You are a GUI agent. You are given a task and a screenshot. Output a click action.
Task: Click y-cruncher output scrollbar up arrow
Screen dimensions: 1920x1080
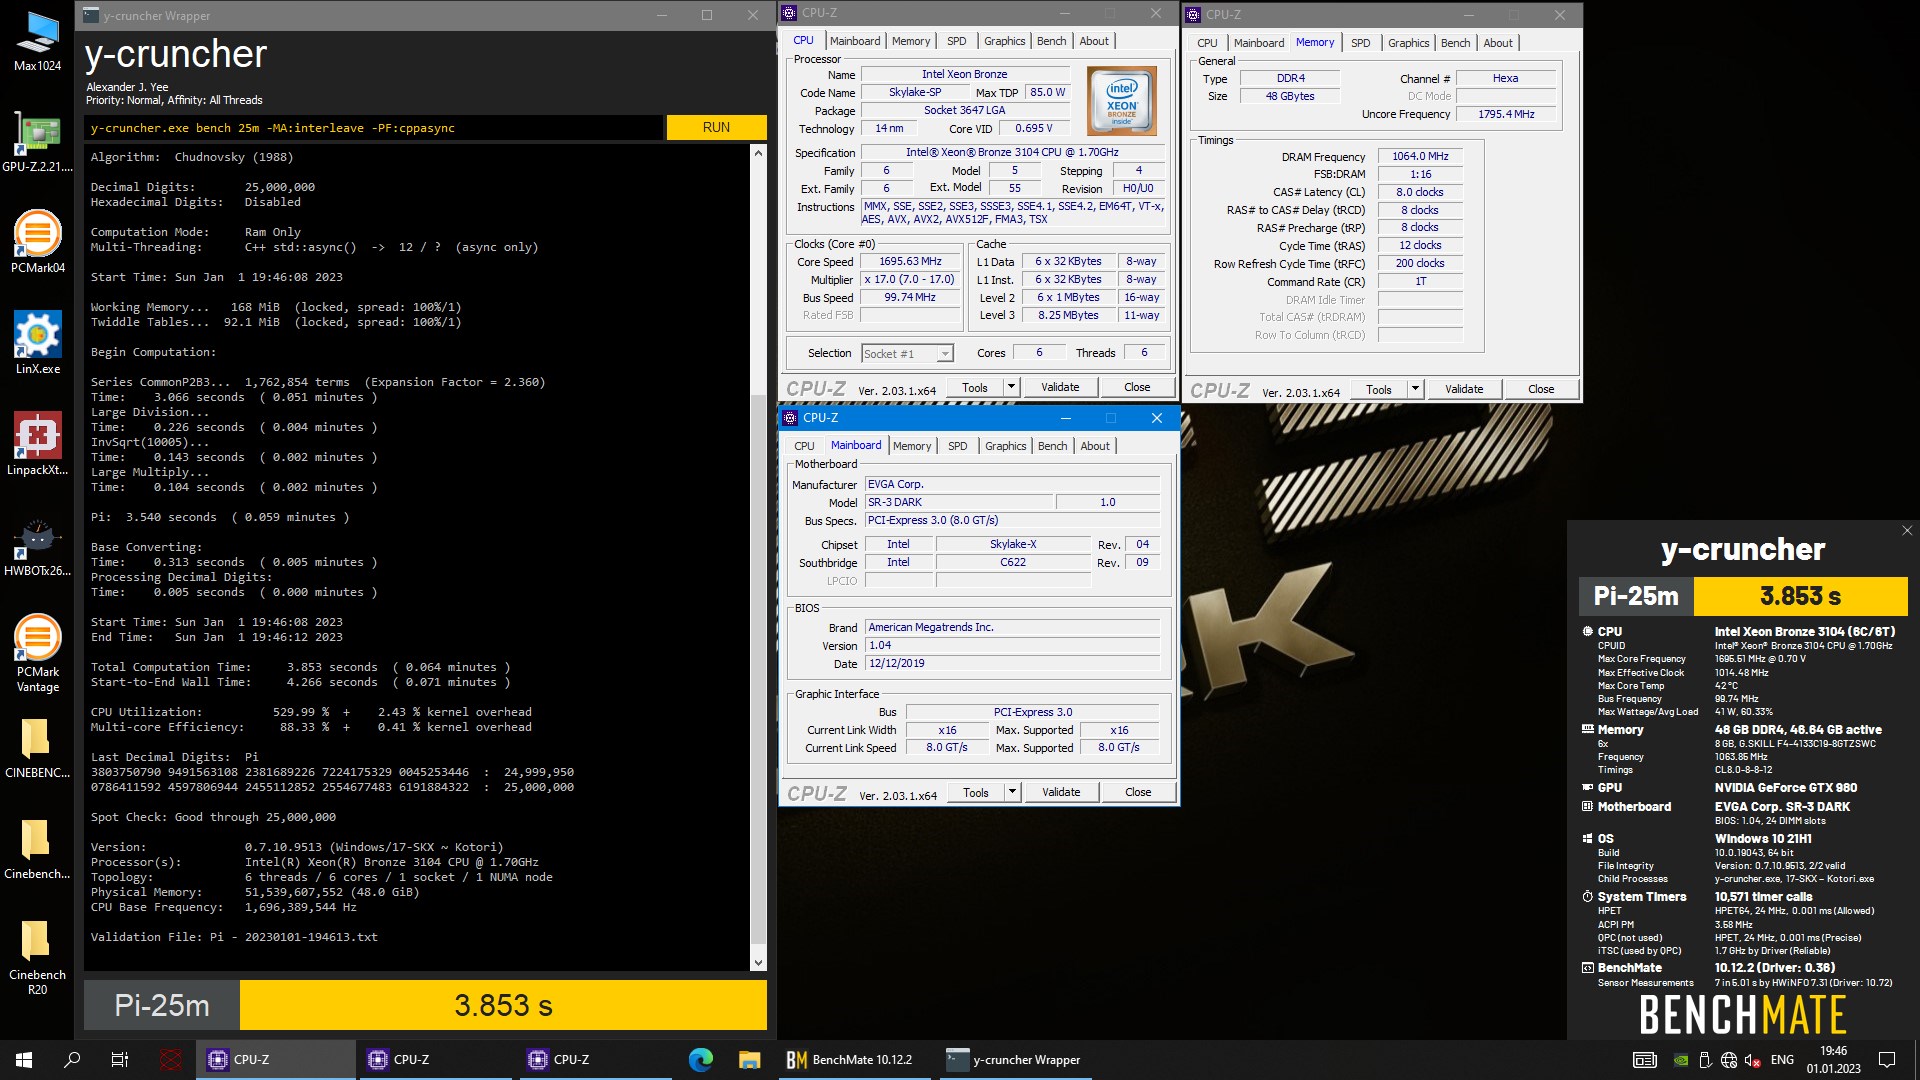click(x=758, y=153)
